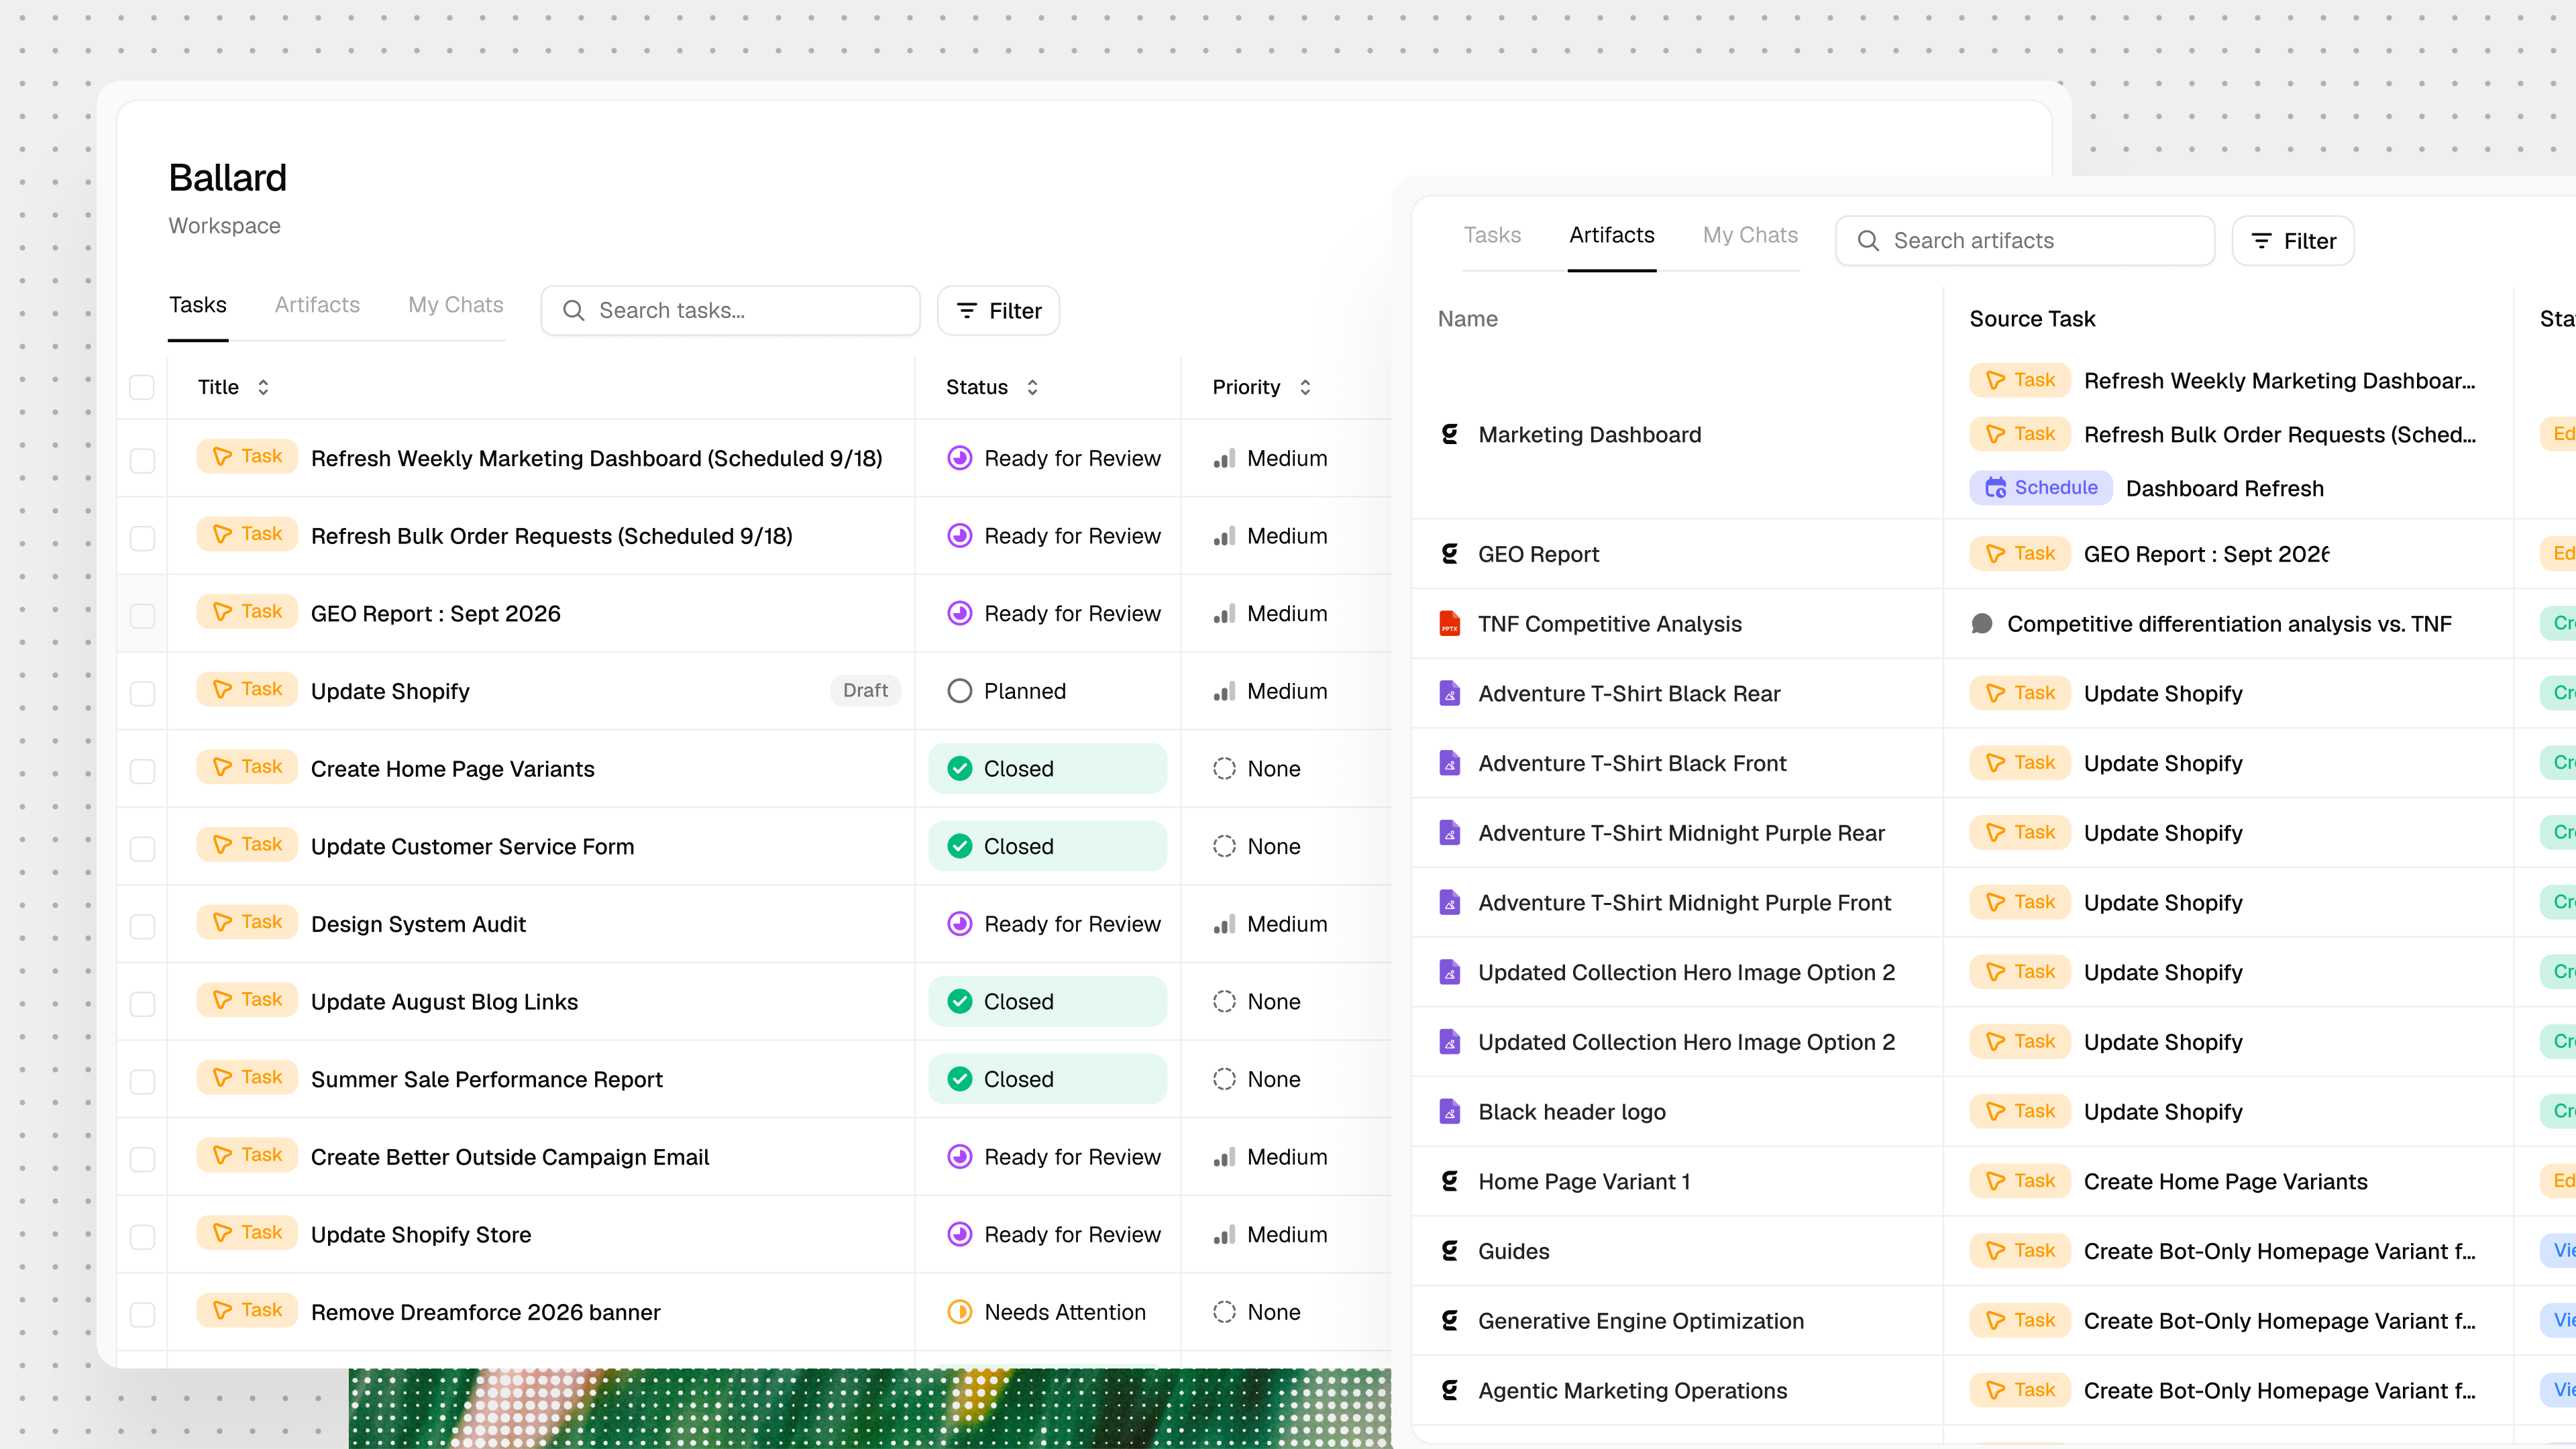Click the Home Page Variant 1 artifact icon

[x=1449, y=1181]
